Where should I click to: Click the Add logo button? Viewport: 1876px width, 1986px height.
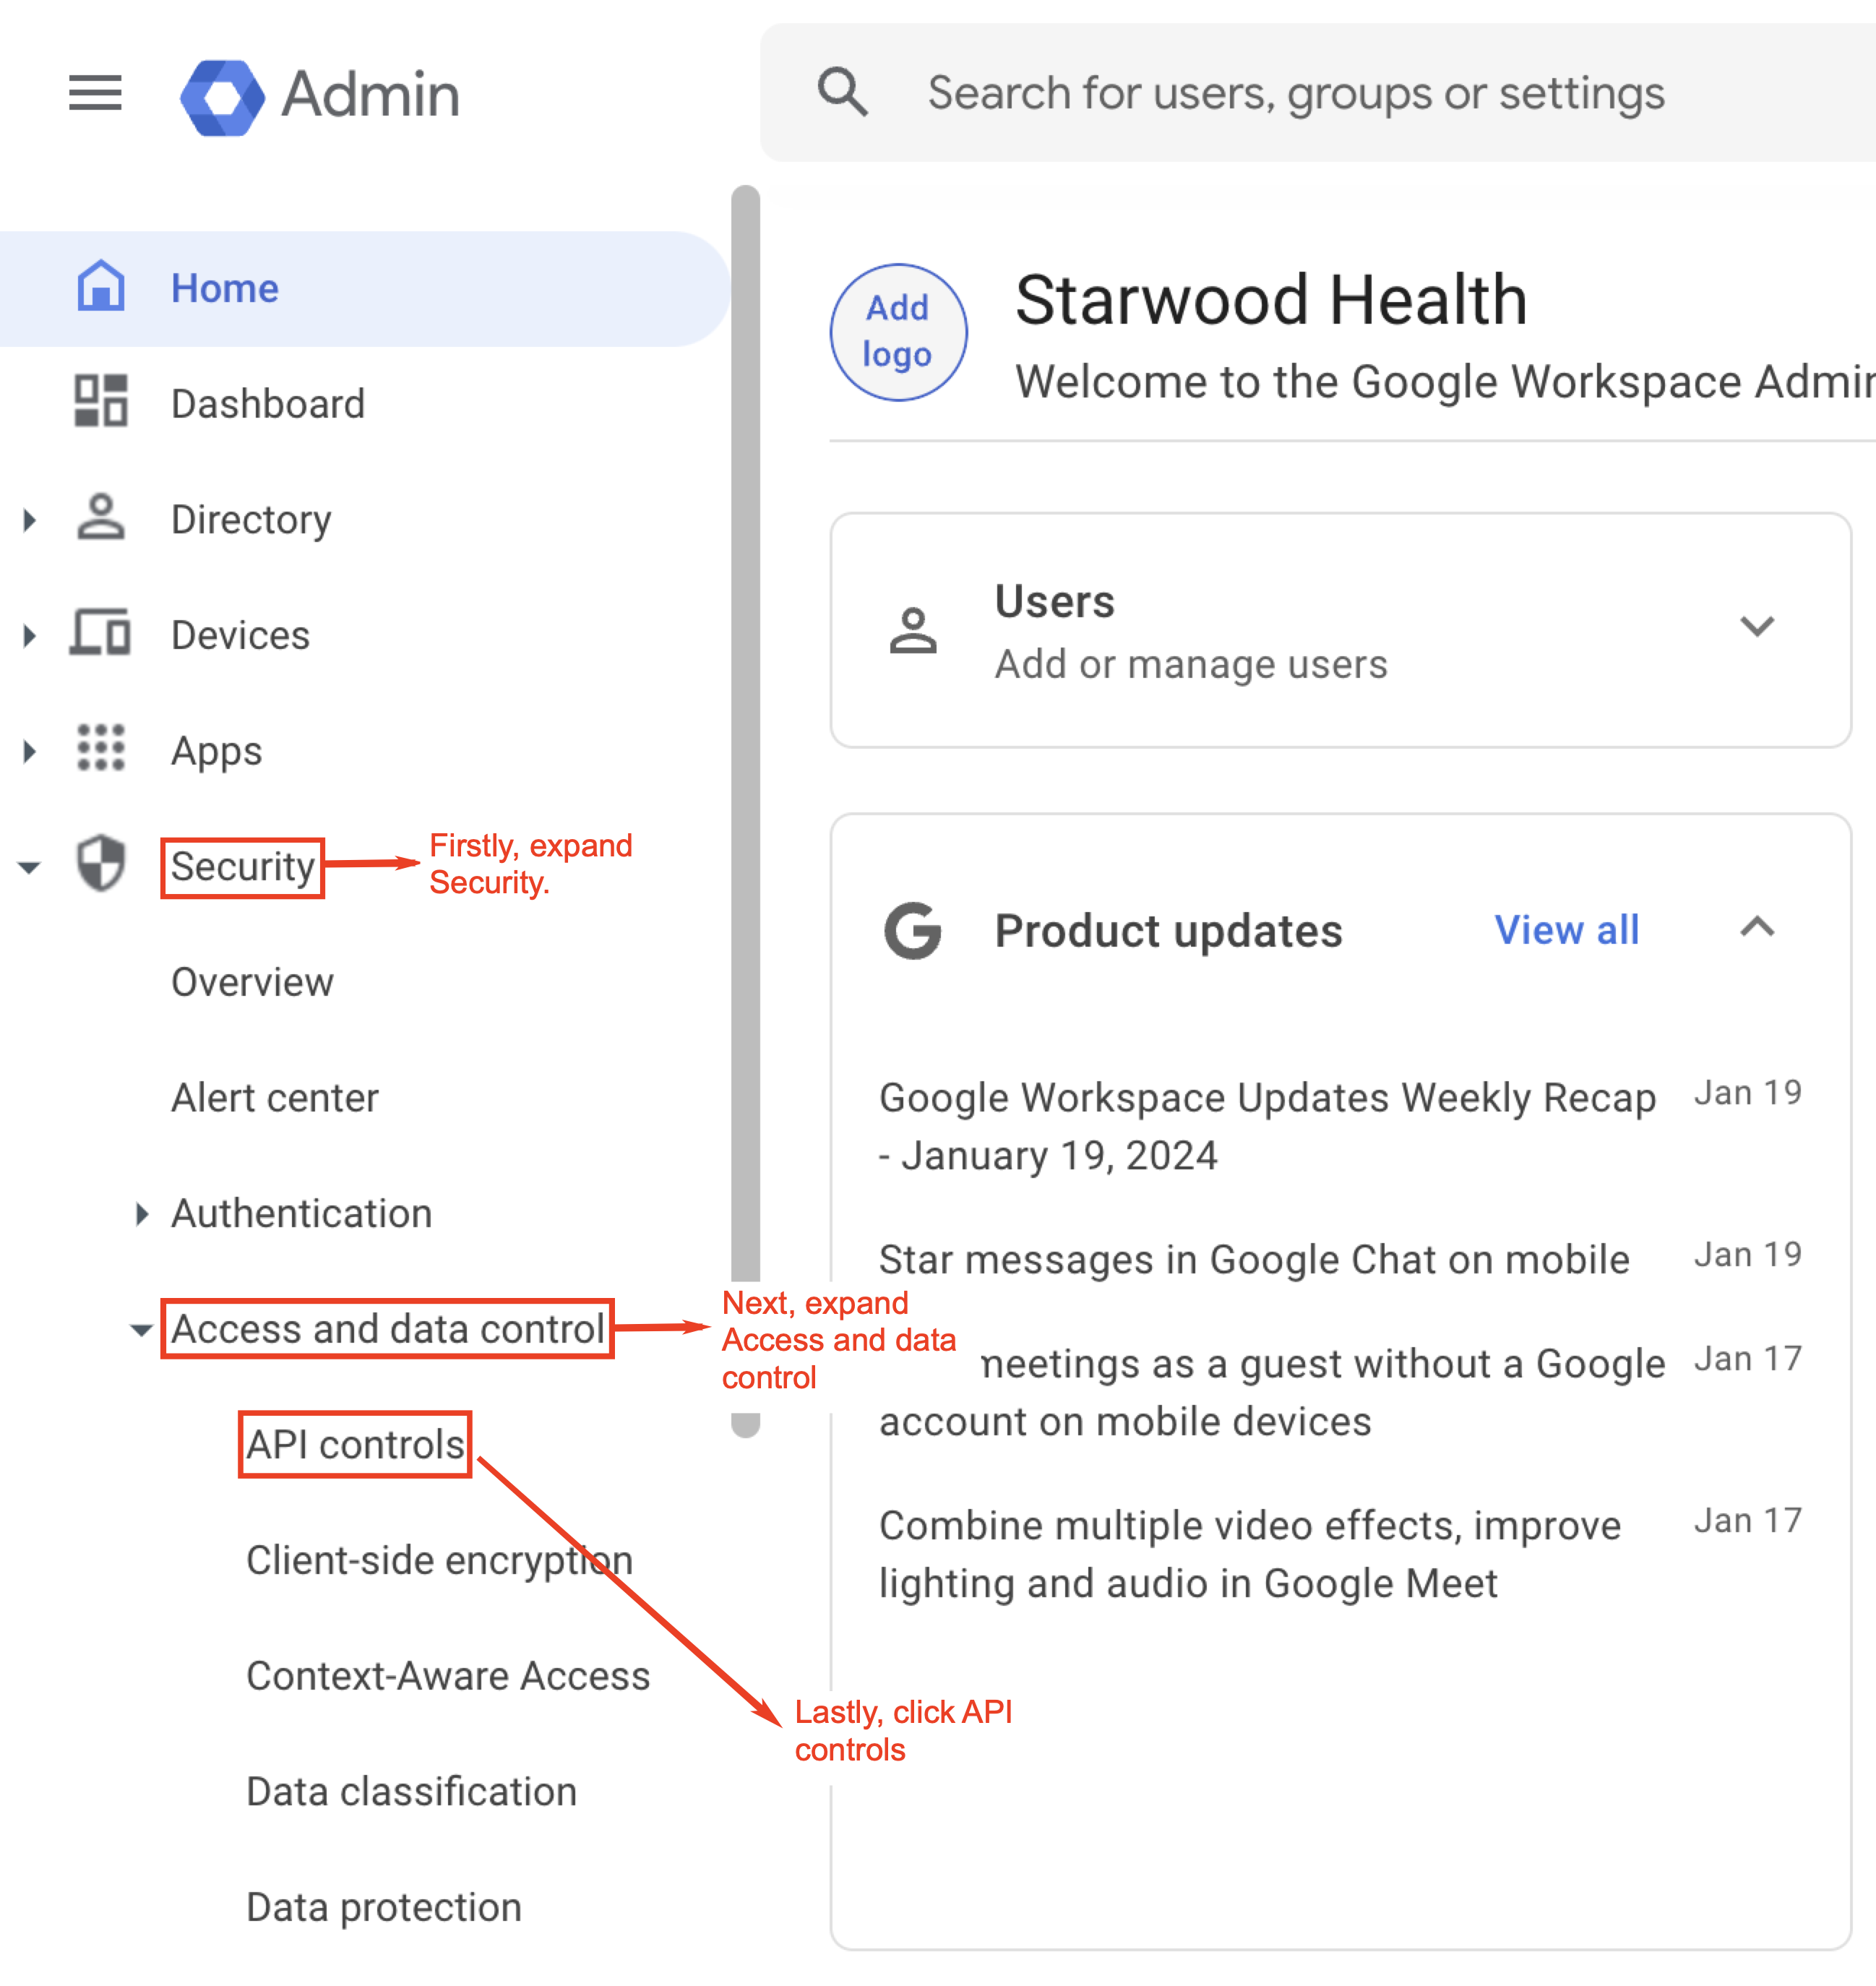(898, 332)
